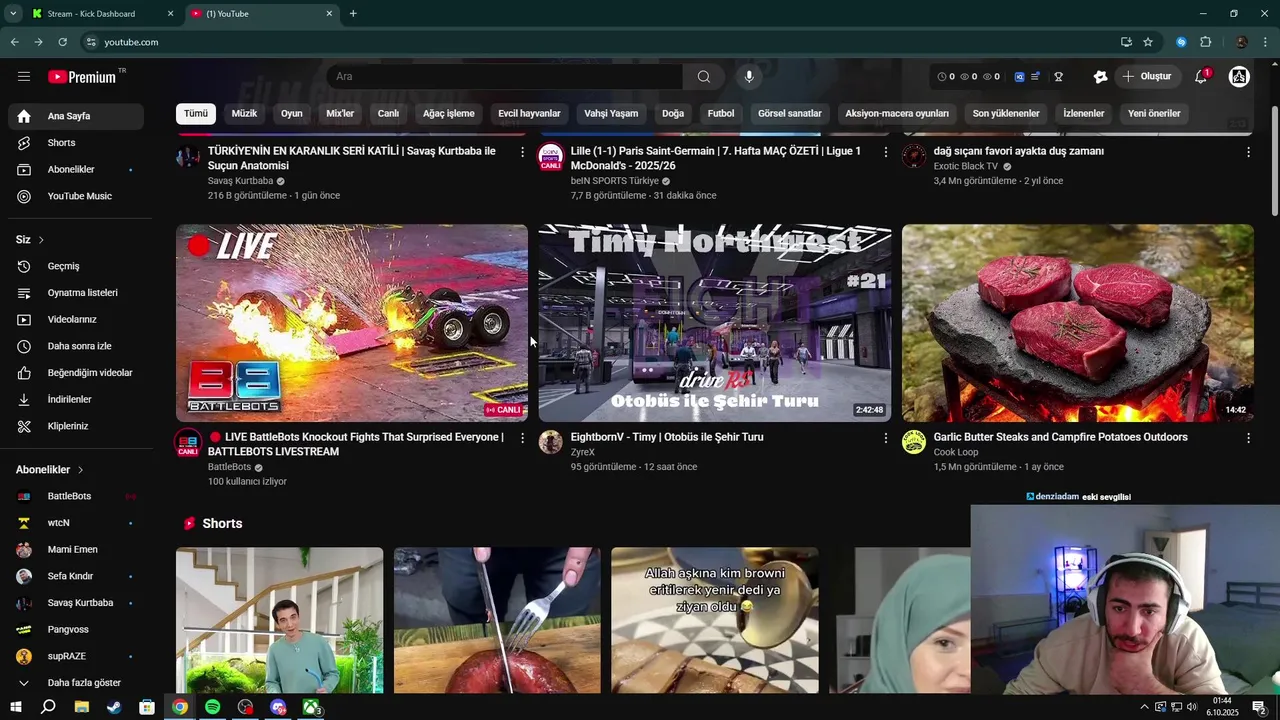This screenshot has width=1280, height=720.
Task: Open options menu for BattleBots video
Action: (x=522, y=438)
